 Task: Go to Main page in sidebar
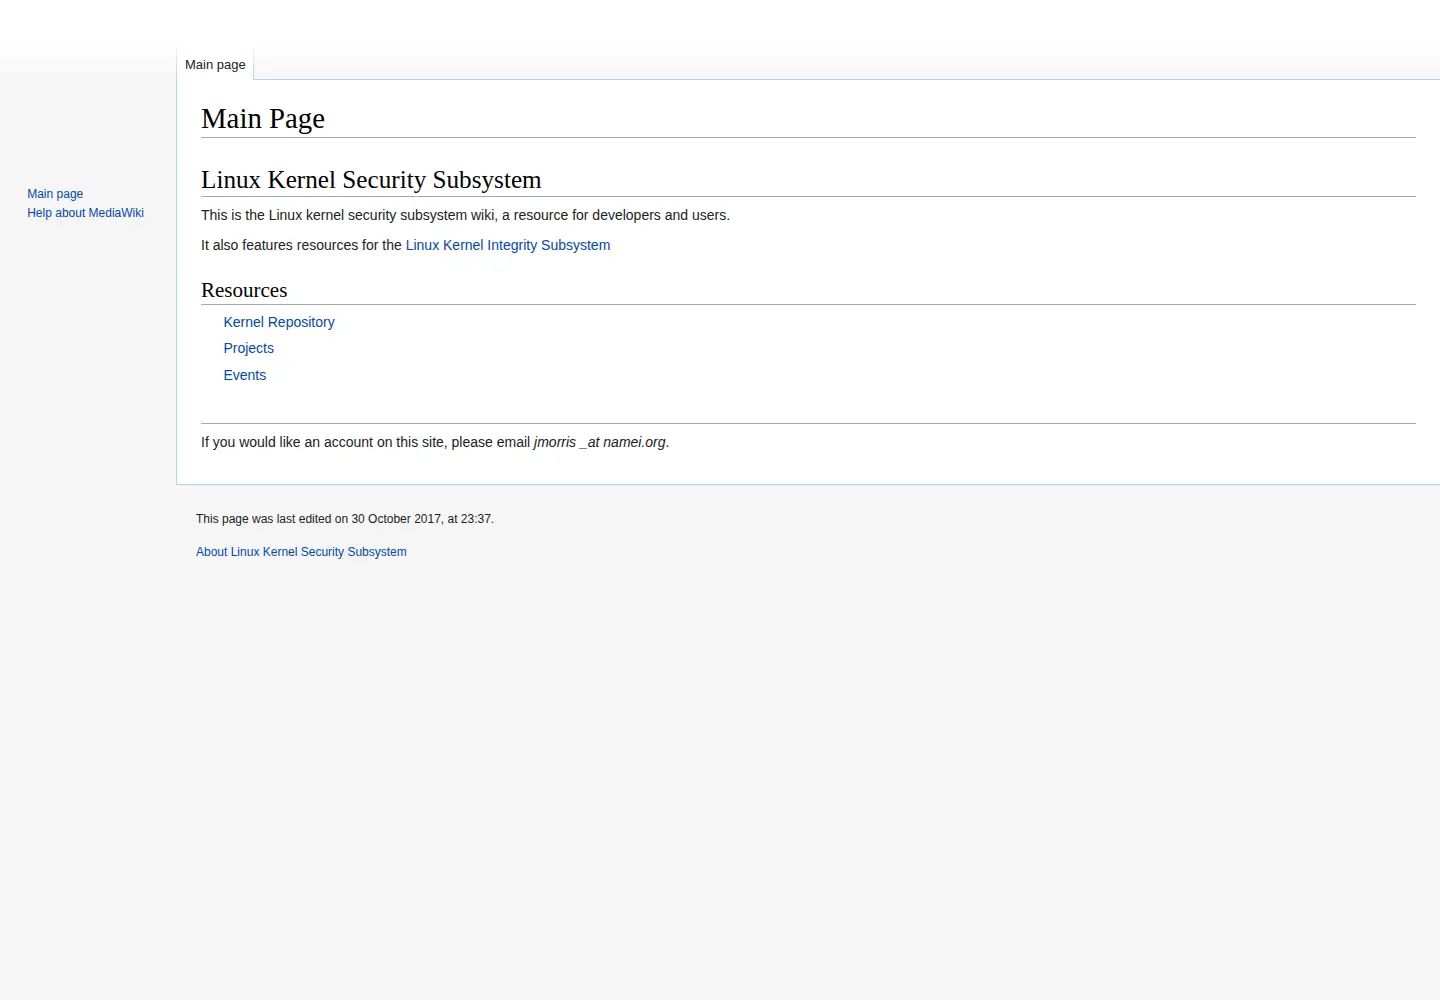click(55, 194)
